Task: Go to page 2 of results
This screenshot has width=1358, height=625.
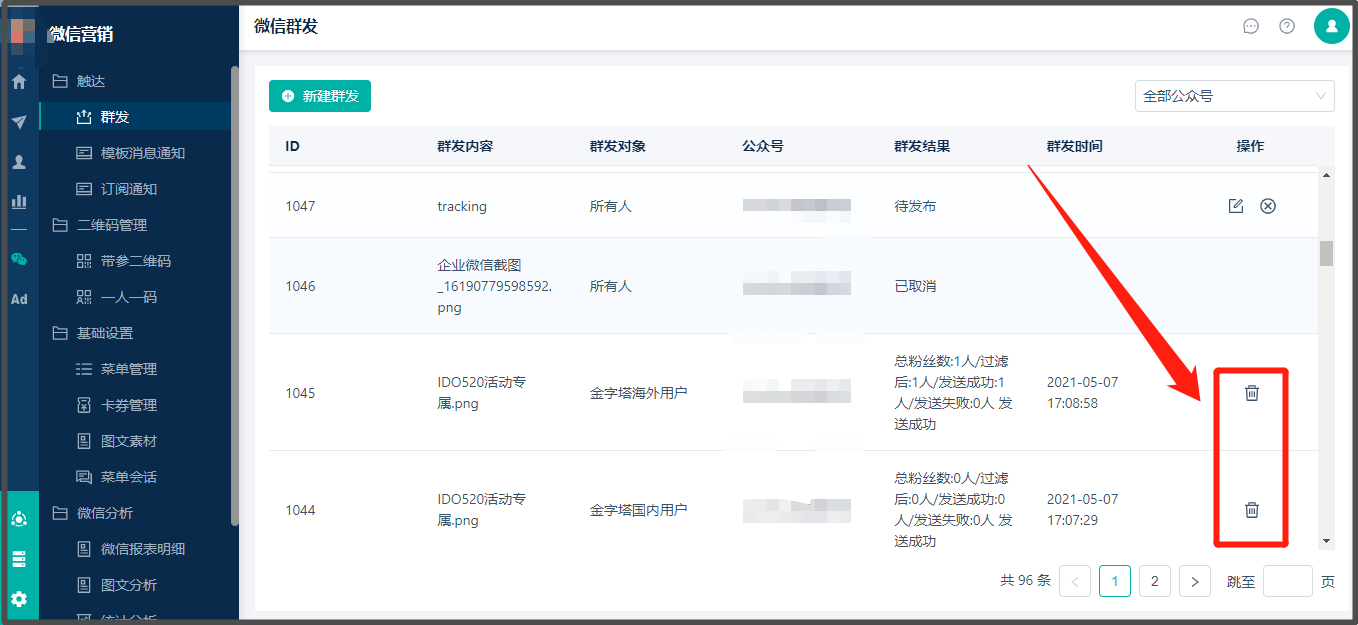Action: click(1155, 581)
